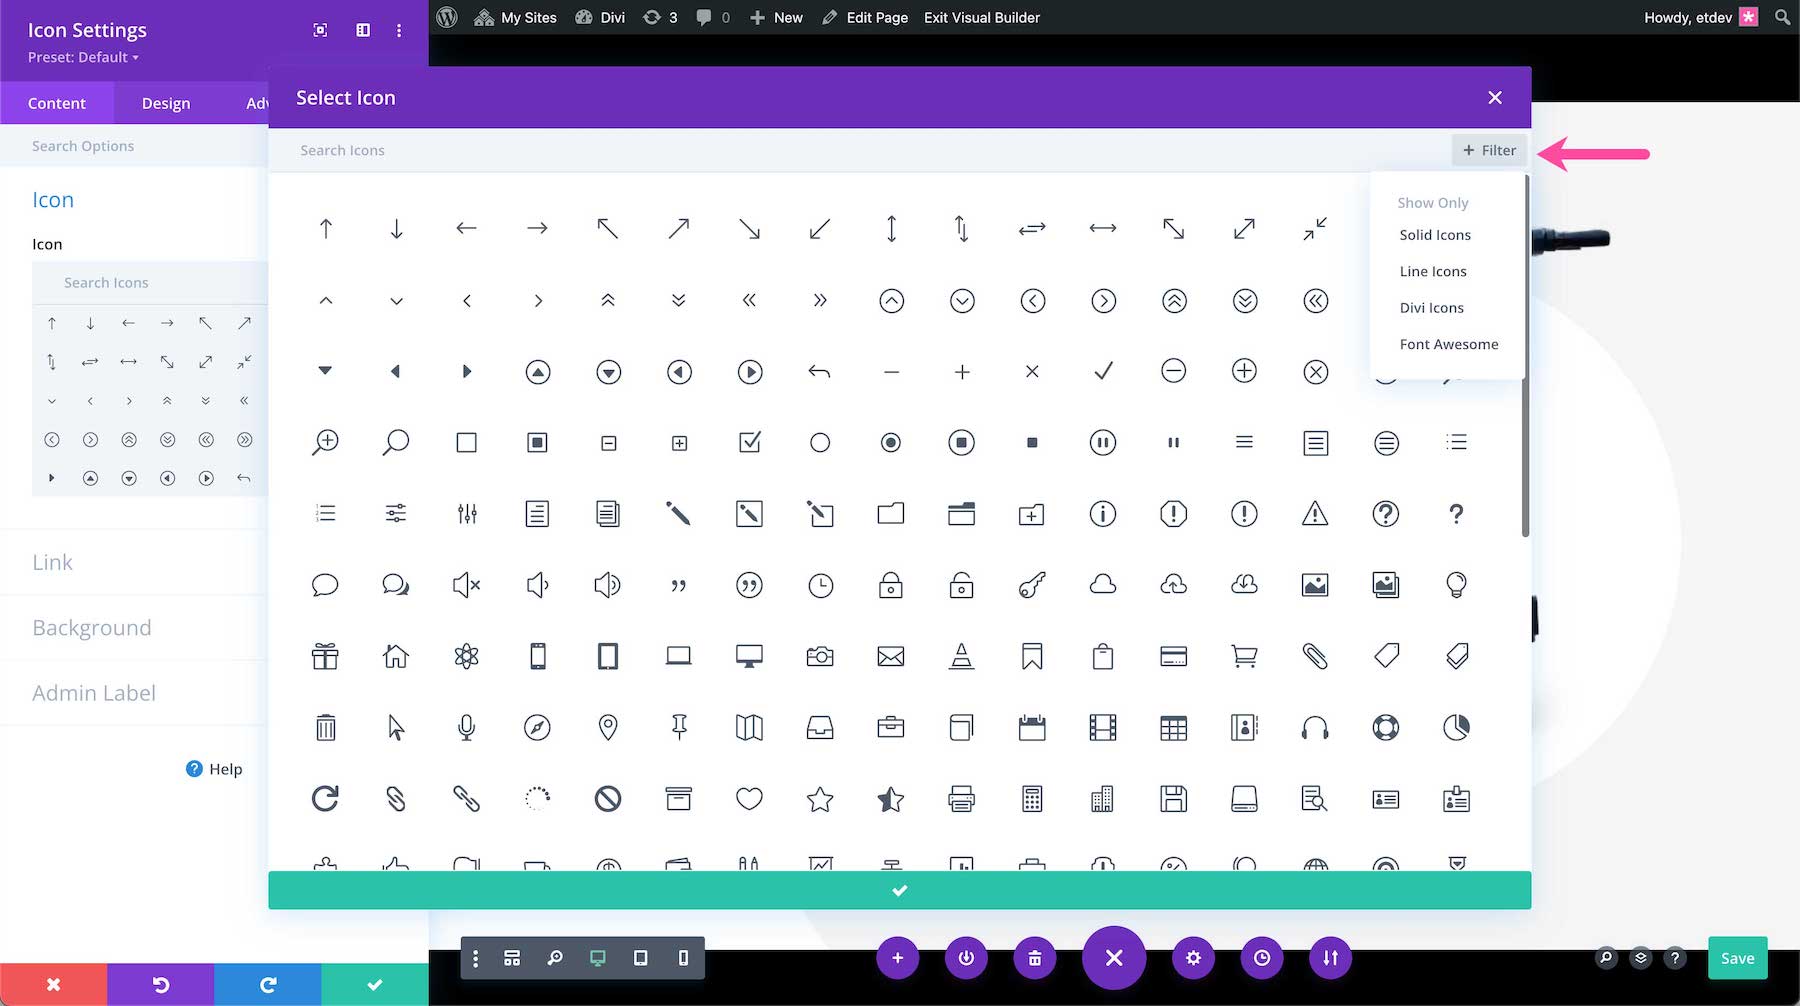Open page settings via the gear icon
The width and height of the screenshot is (1800, 1006).
1193,957
